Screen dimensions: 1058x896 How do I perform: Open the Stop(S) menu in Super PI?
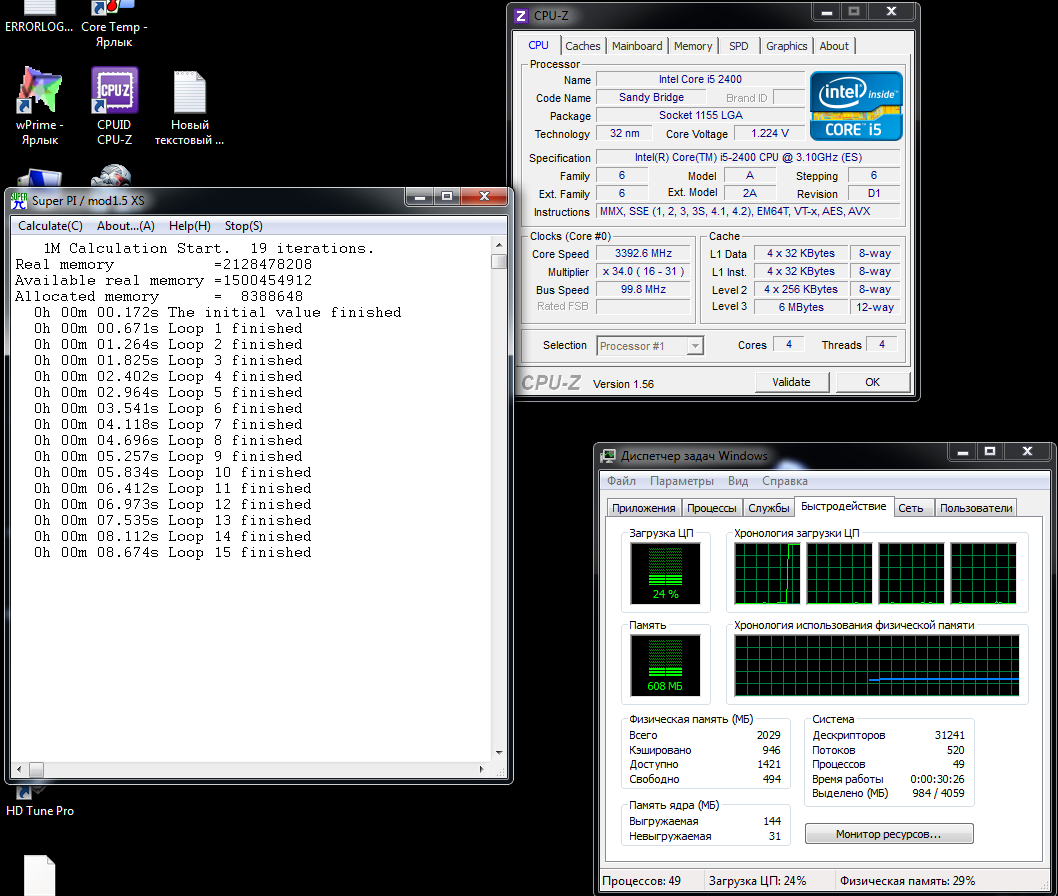coord(243,226)
